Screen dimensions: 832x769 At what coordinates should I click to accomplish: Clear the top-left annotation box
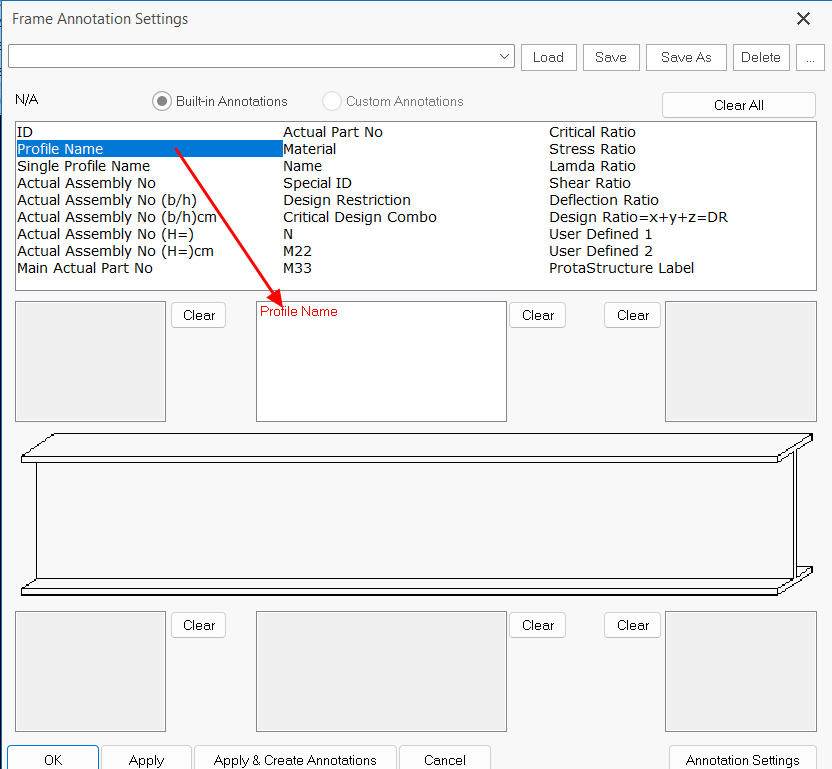tap(198, 315)
